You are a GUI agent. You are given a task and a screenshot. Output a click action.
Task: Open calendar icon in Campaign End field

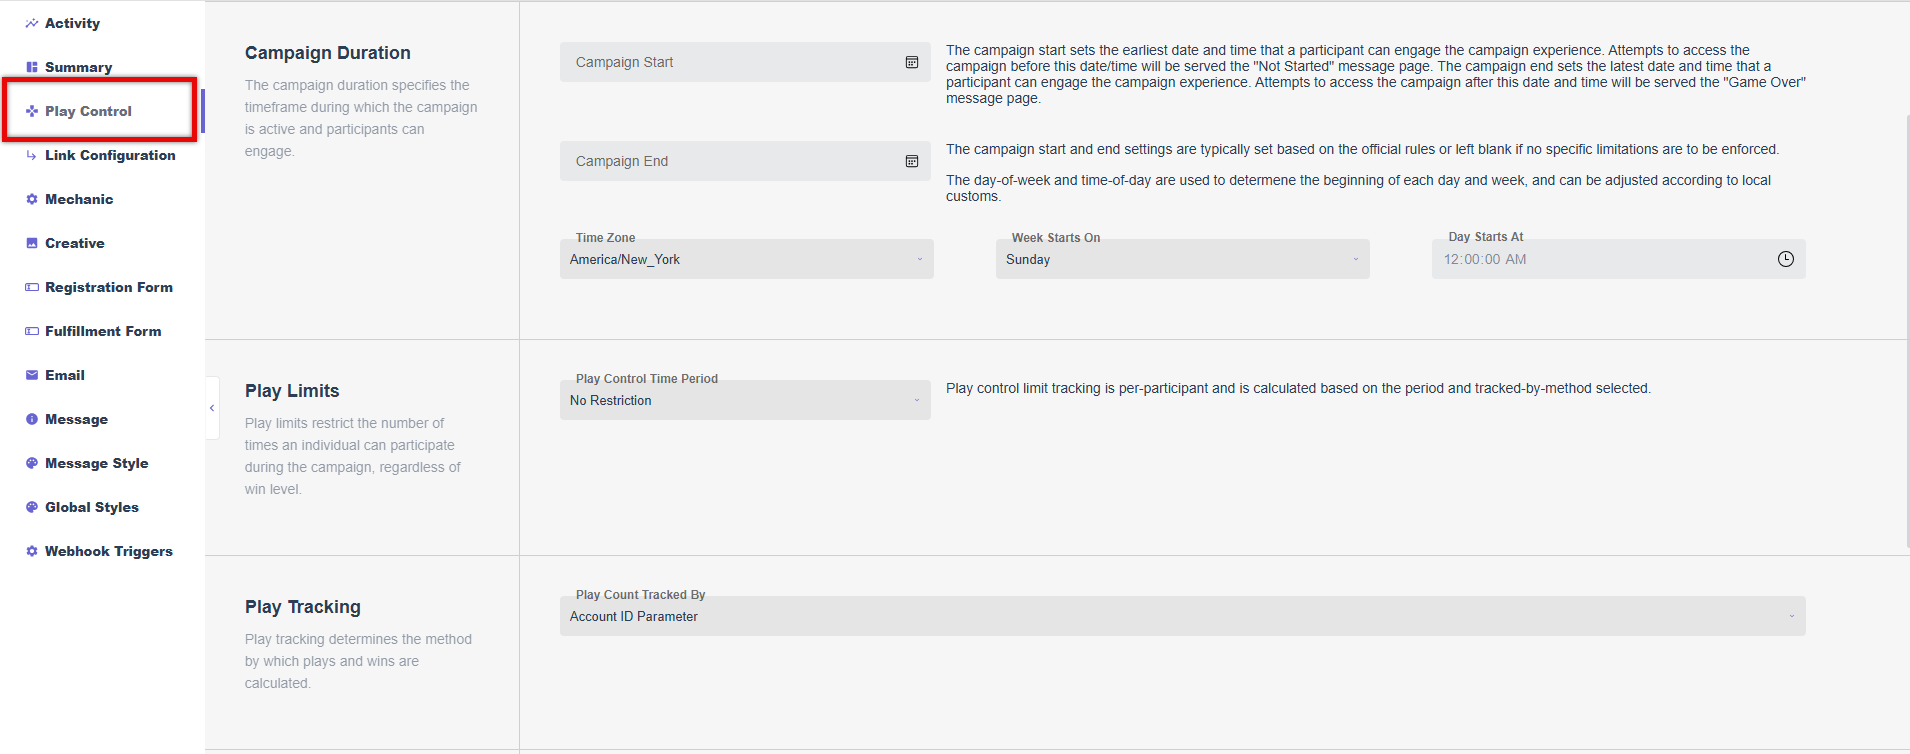tap(912, 161)
